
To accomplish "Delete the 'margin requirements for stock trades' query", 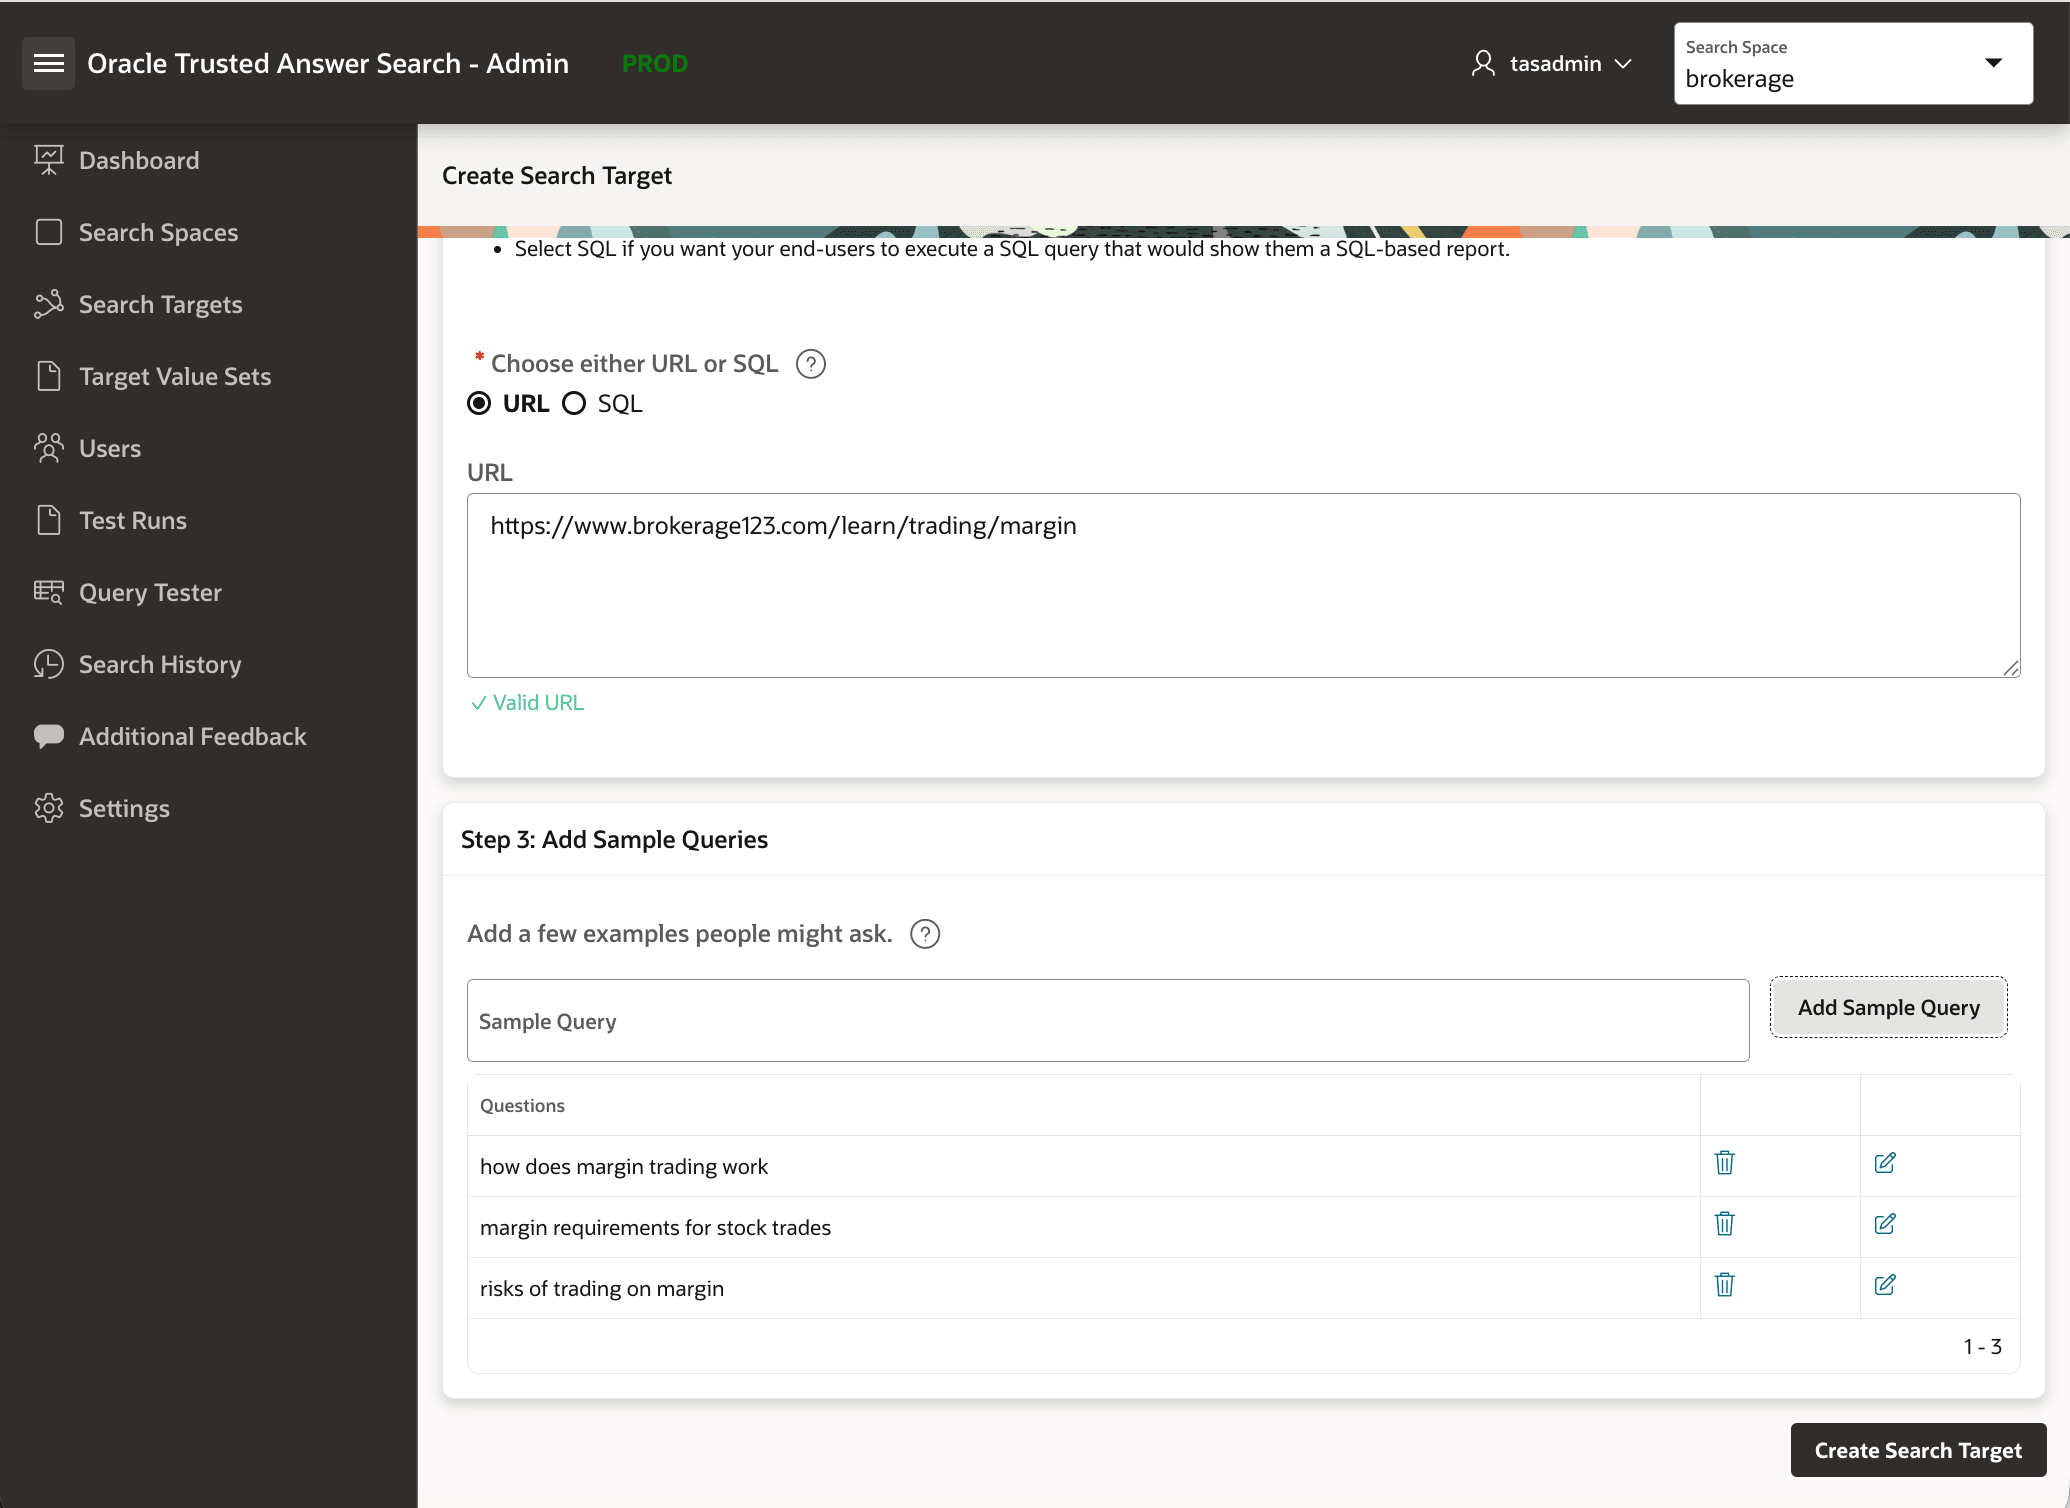I will 1724,1224.
